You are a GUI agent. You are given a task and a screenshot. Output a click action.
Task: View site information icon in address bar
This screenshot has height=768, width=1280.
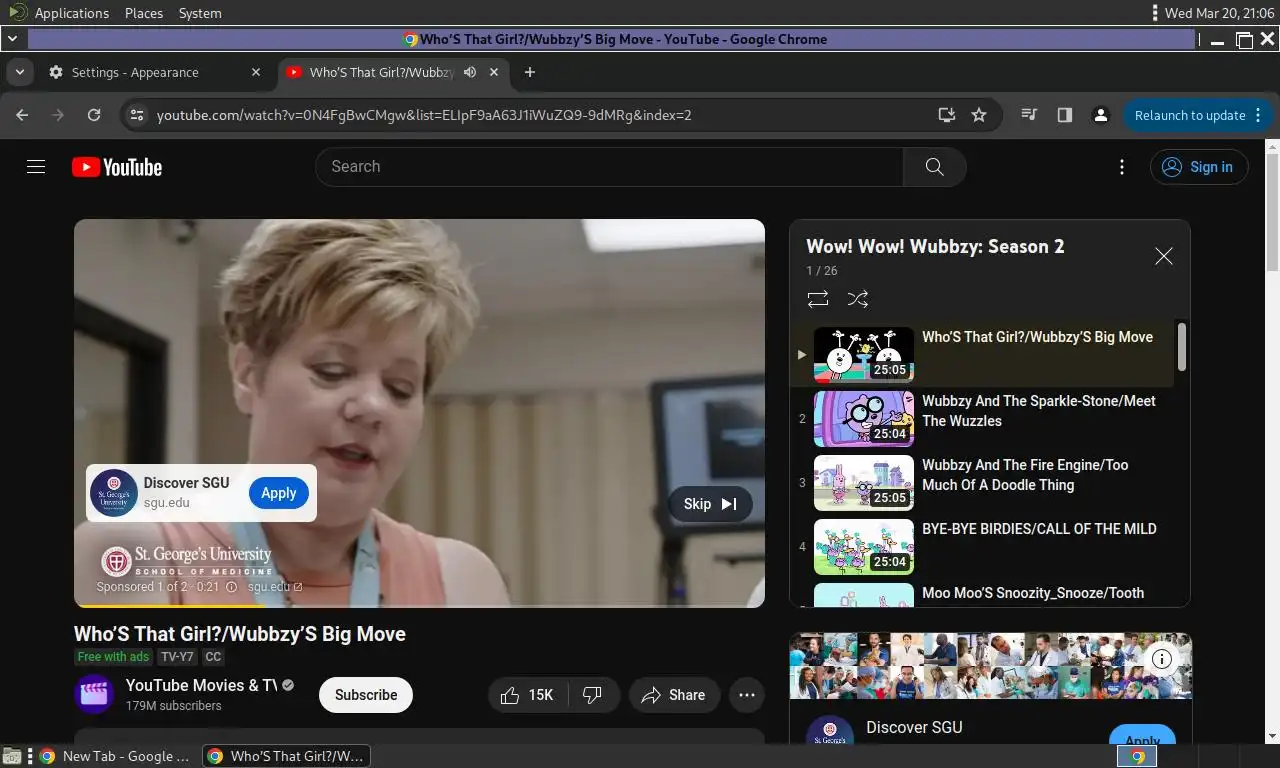(138, 115)
